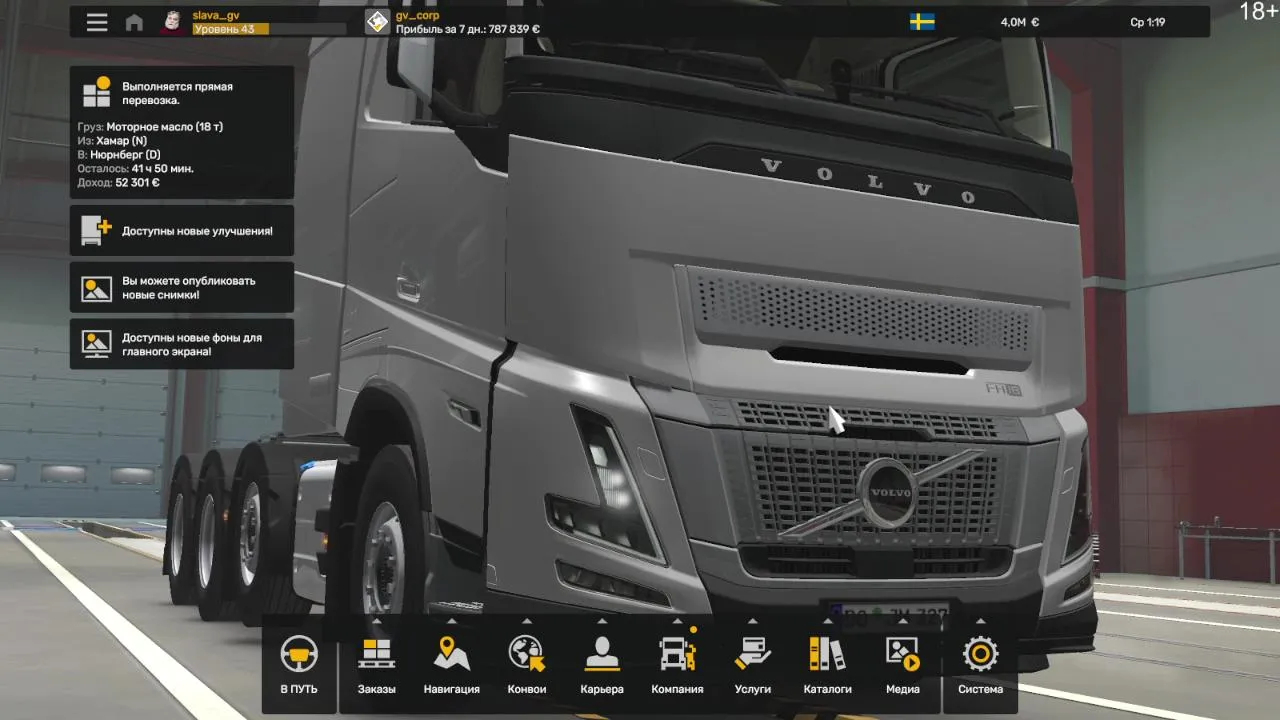
Task: Click the 'Из: Хамар (N)' line
Action: [112, 141]
